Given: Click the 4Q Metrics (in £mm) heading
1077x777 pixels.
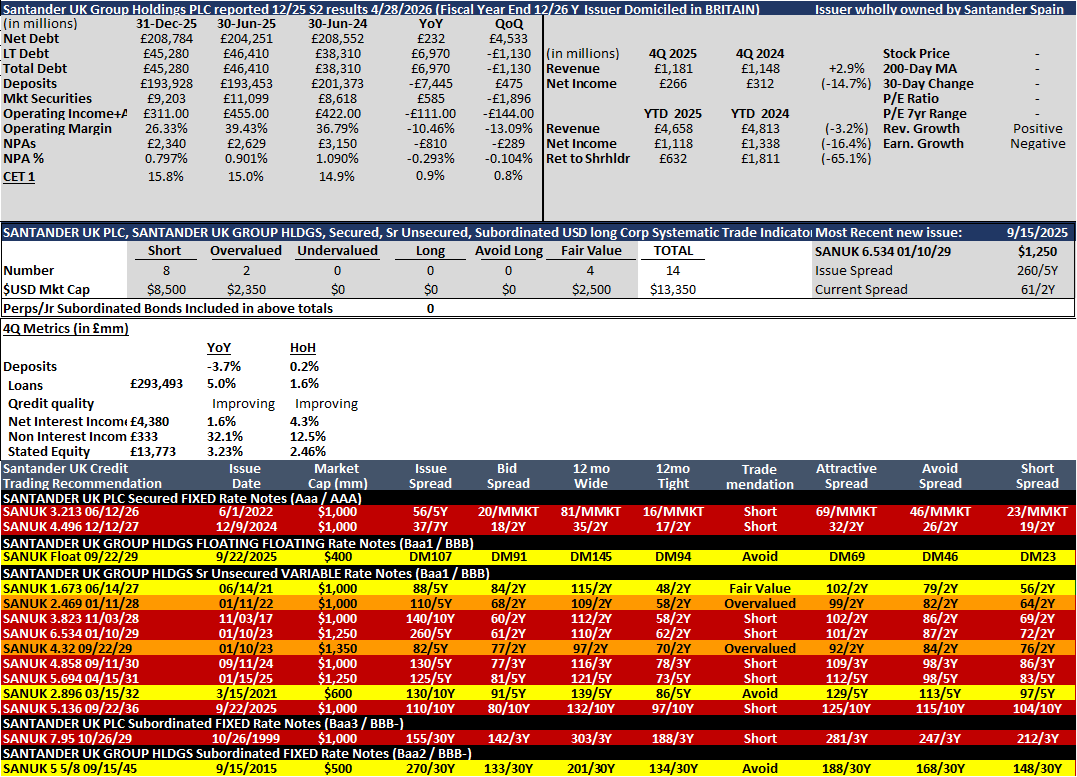Looking at the screenshot, I should [66, 328].
